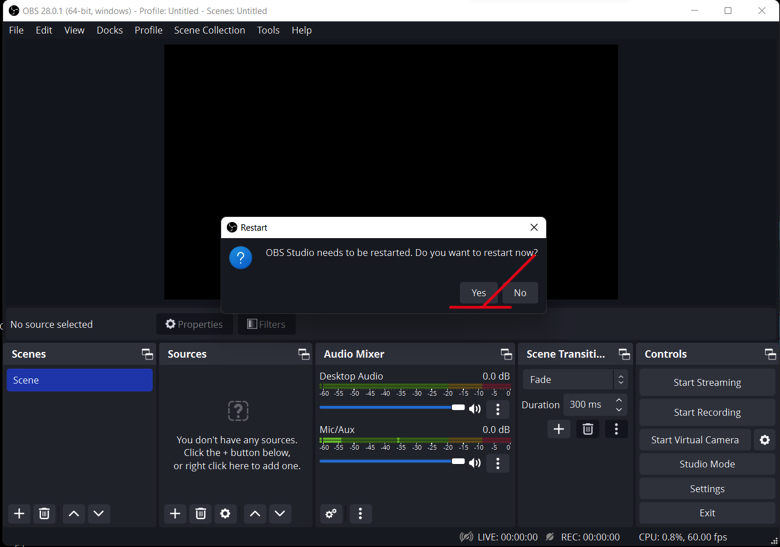Click the Desktop Audio 0.0 dB value
This screenshot has width=780, height=547.
[496, 376]
